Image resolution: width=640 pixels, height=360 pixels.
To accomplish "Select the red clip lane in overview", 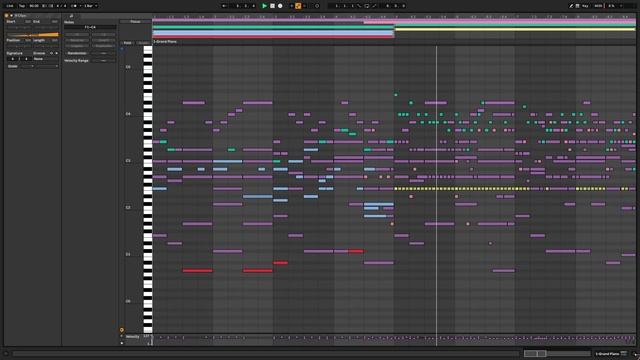I will click(x=273, y=36).
